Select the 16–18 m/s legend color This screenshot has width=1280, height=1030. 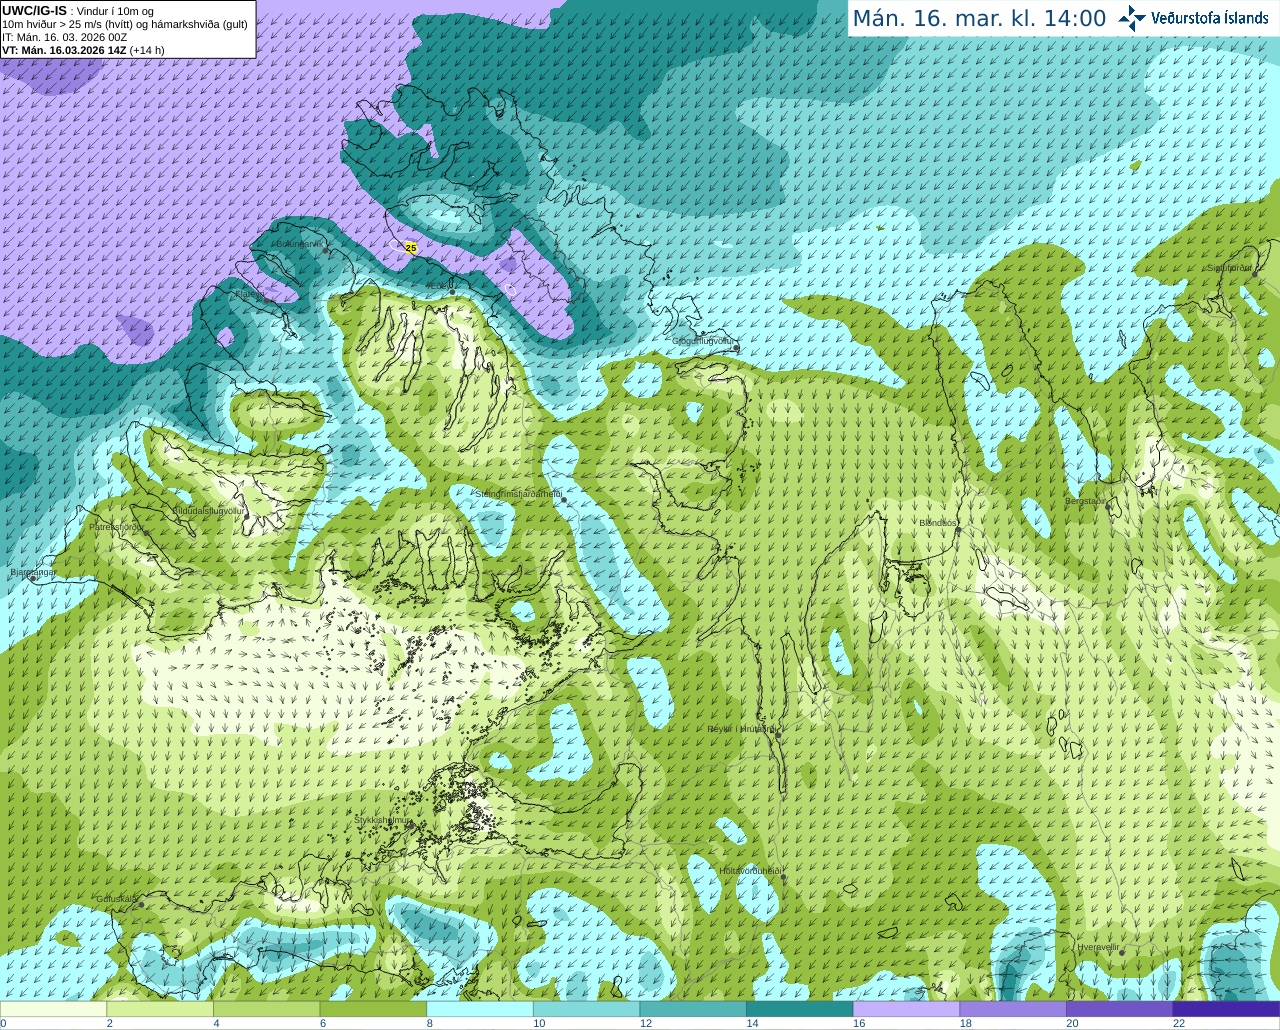coord(906,1009)
